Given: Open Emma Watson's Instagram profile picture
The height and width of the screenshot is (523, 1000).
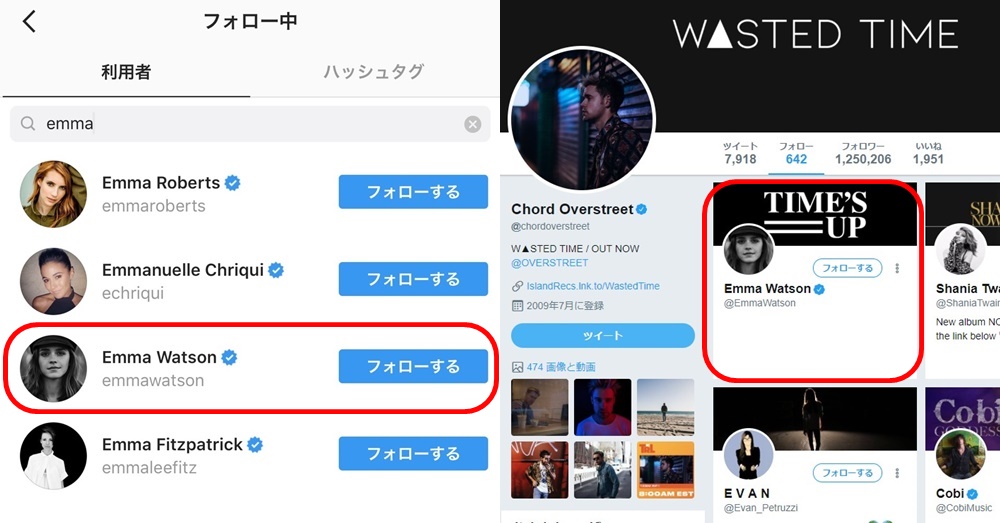Looking at the screenshot, I should 54,369.
